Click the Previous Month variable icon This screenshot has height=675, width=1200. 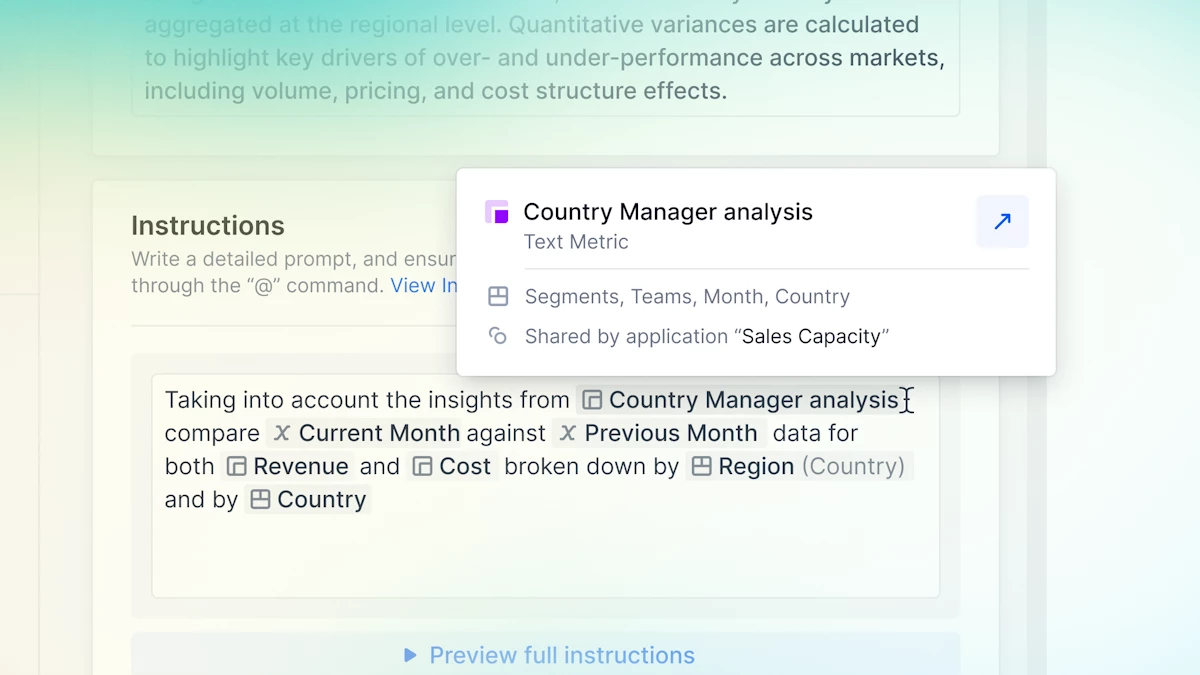(x=568, y=433)
